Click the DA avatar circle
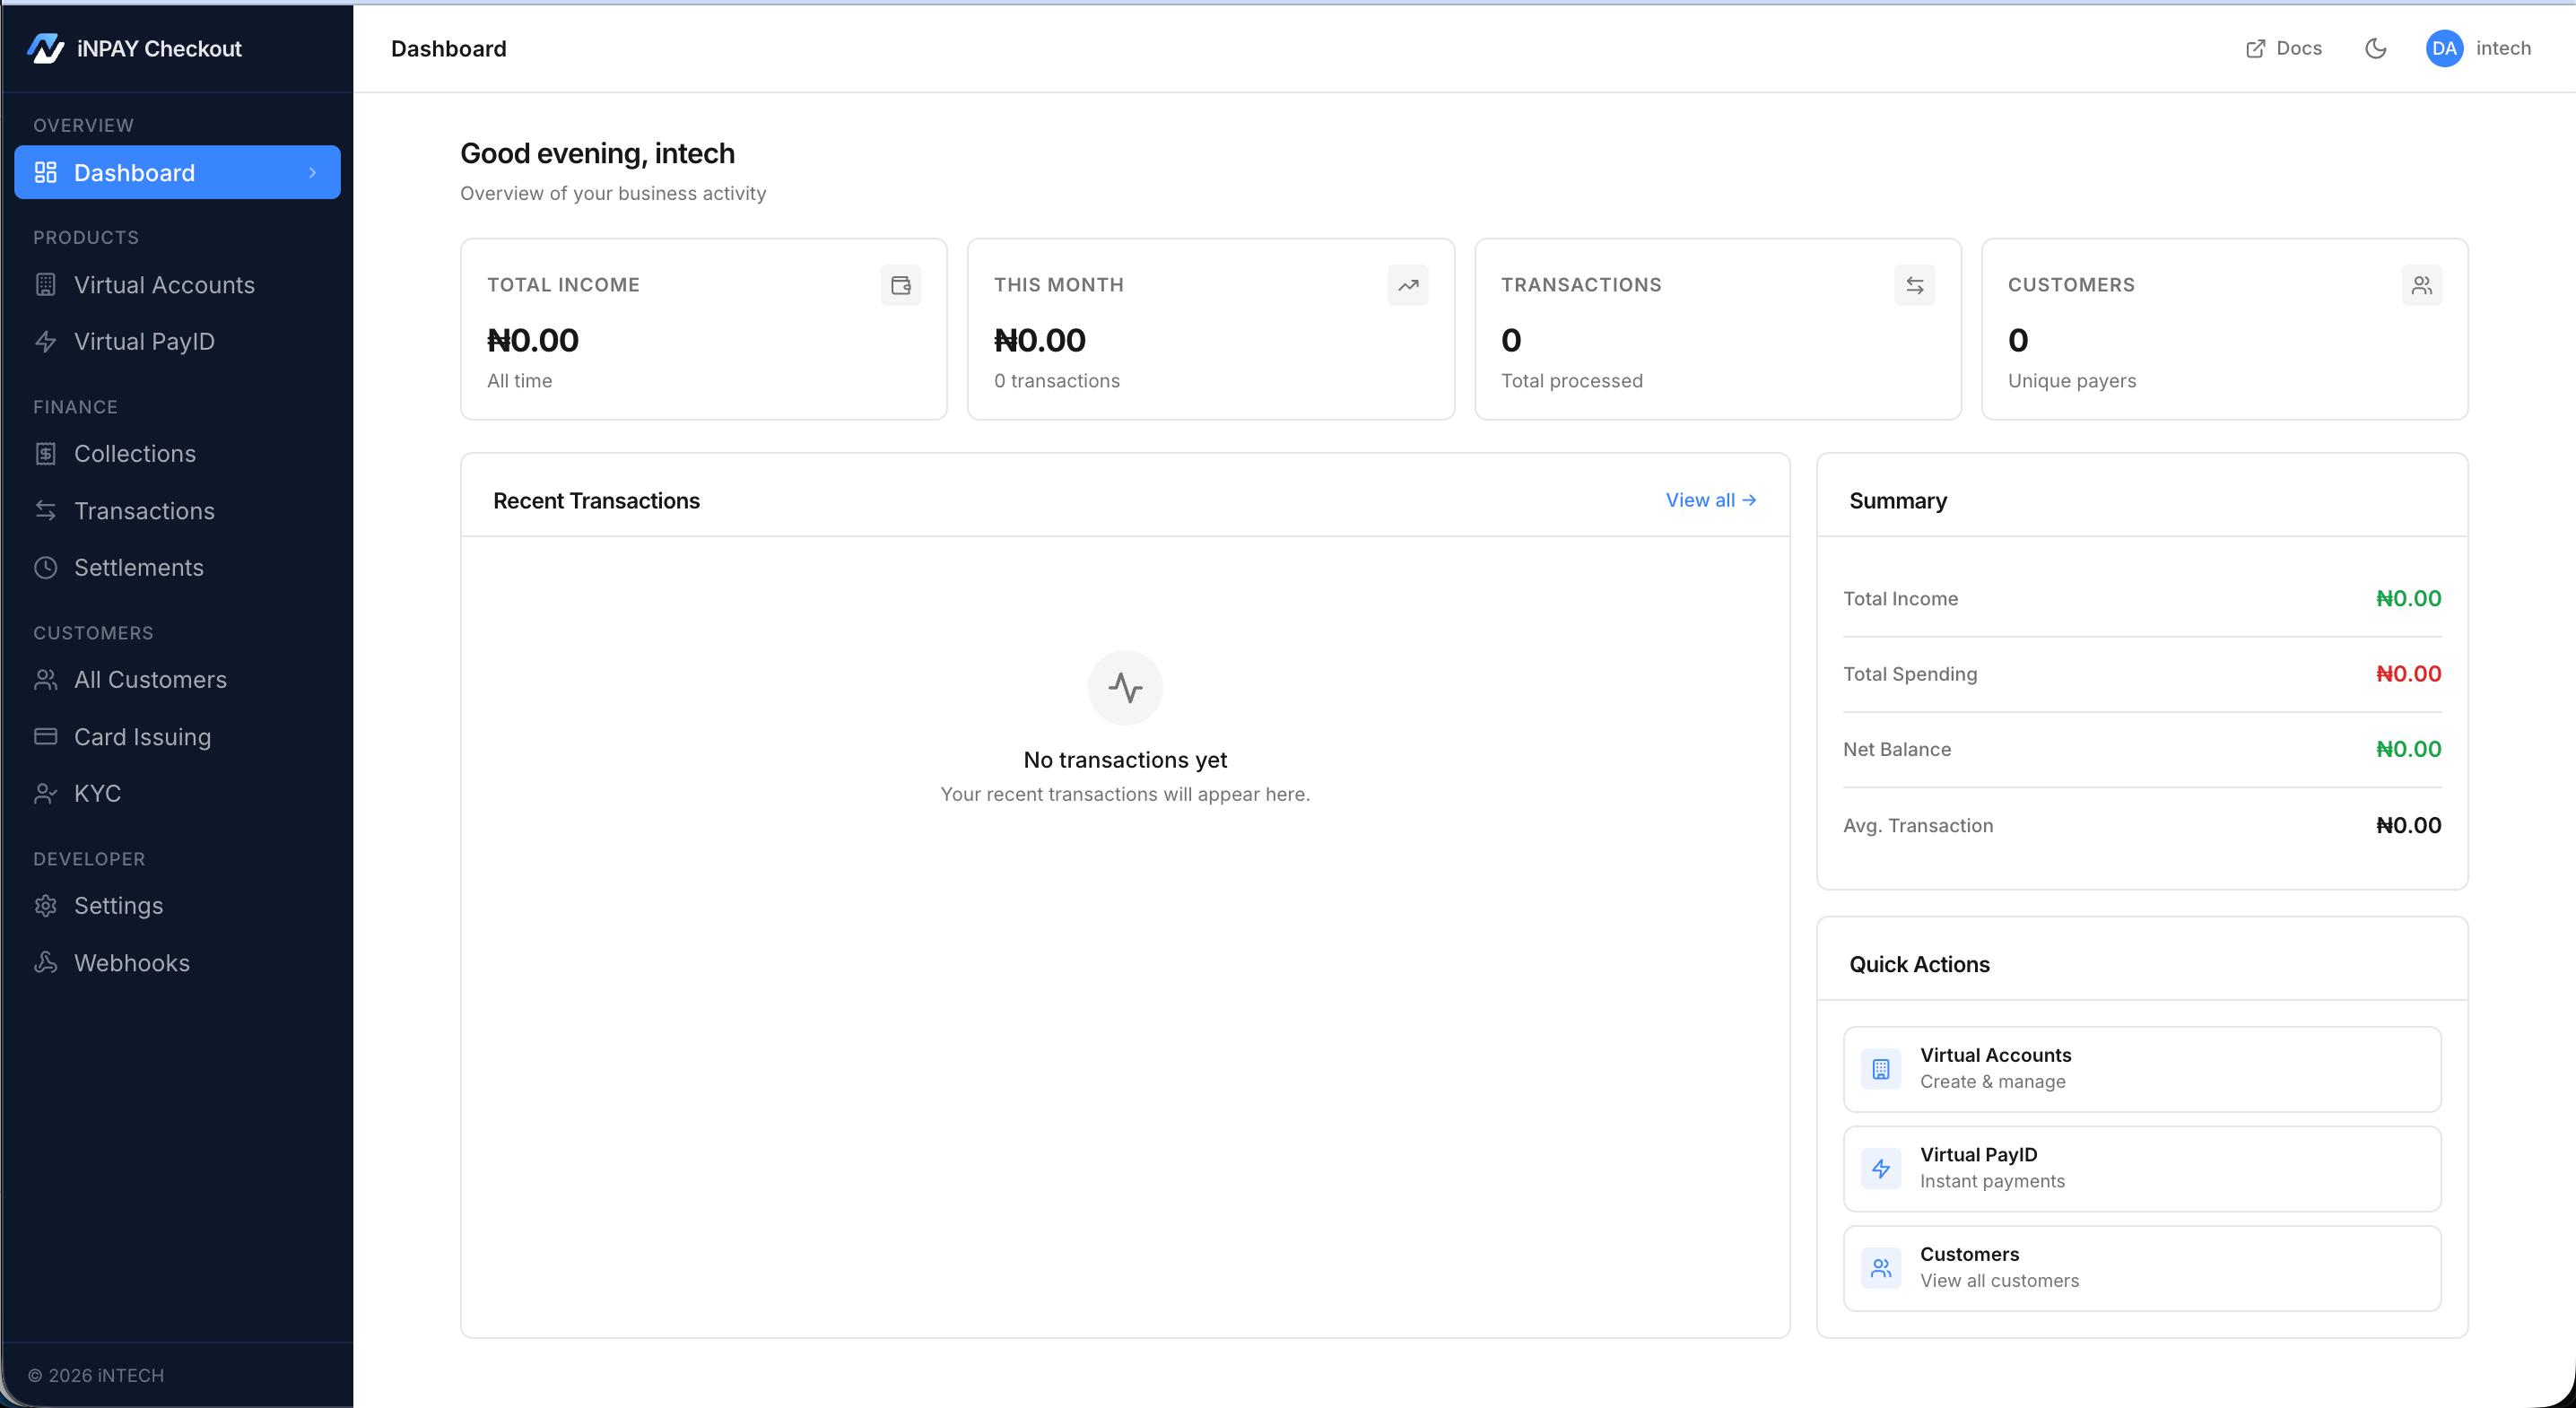 coord(2443,48)
